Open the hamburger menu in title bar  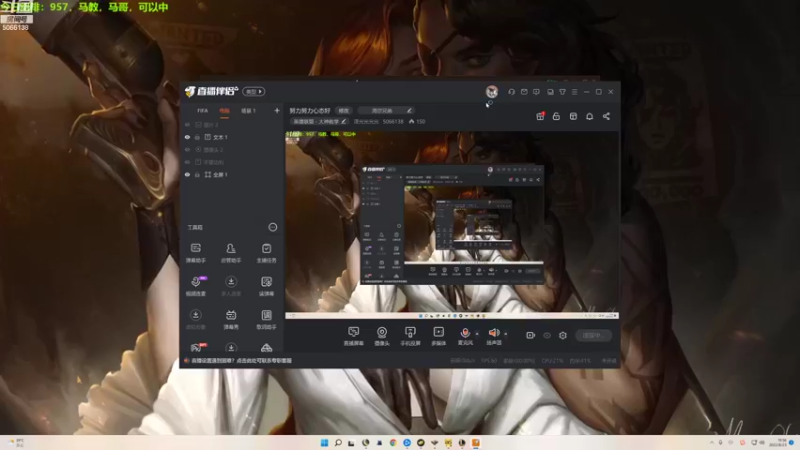tap(574, 92)
